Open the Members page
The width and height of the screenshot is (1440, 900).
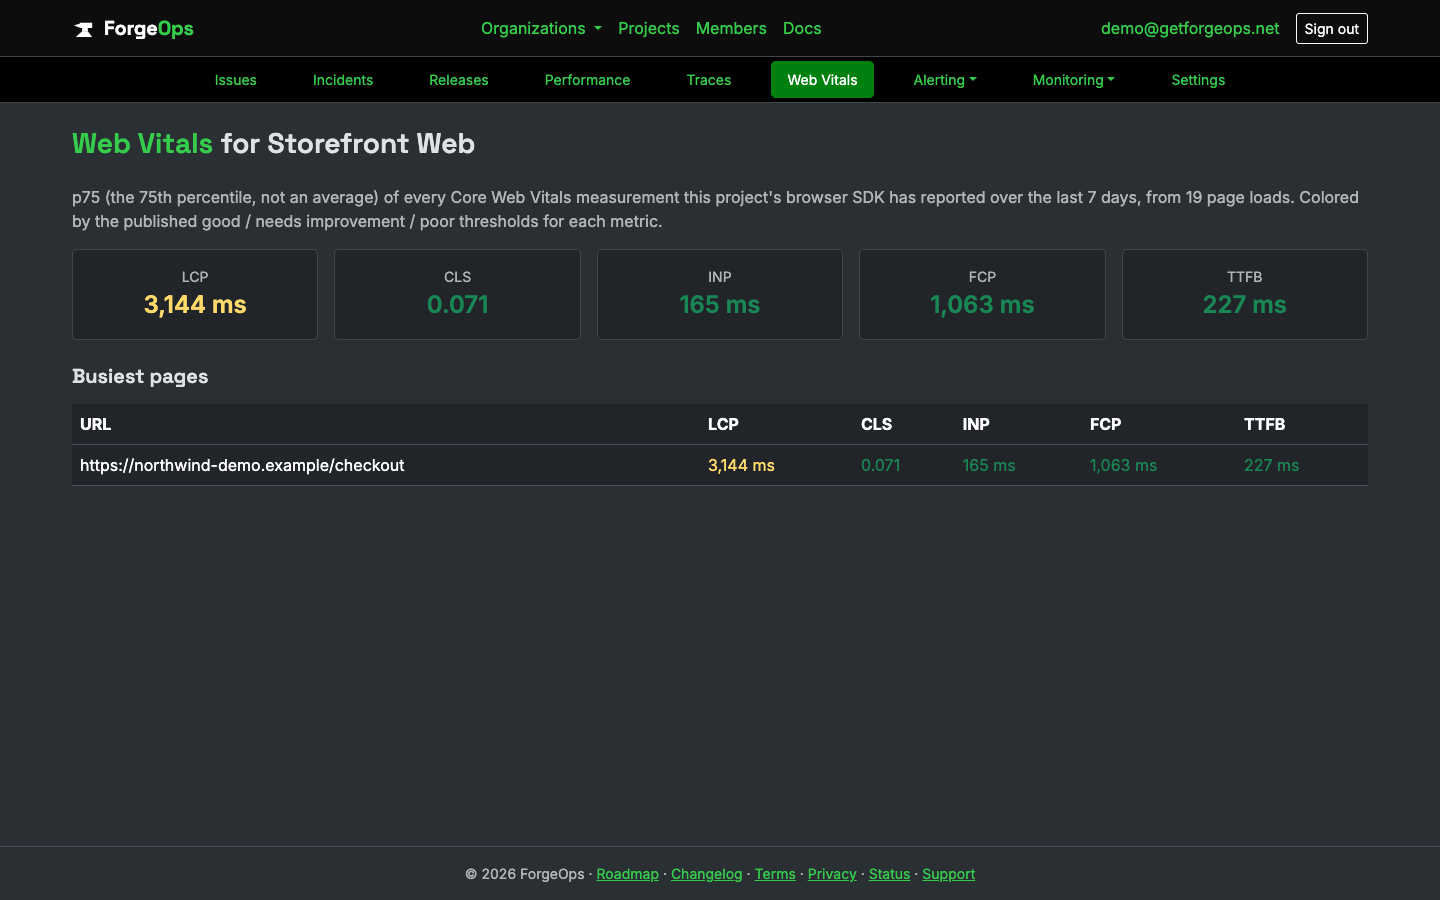pyautogui.click(x=731, y=28)
